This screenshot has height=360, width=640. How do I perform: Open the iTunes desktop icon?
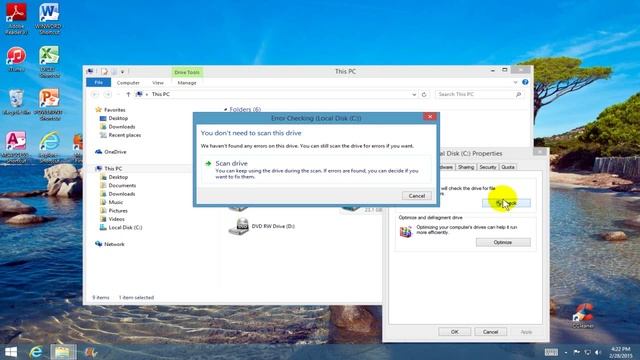pos(17,60)
